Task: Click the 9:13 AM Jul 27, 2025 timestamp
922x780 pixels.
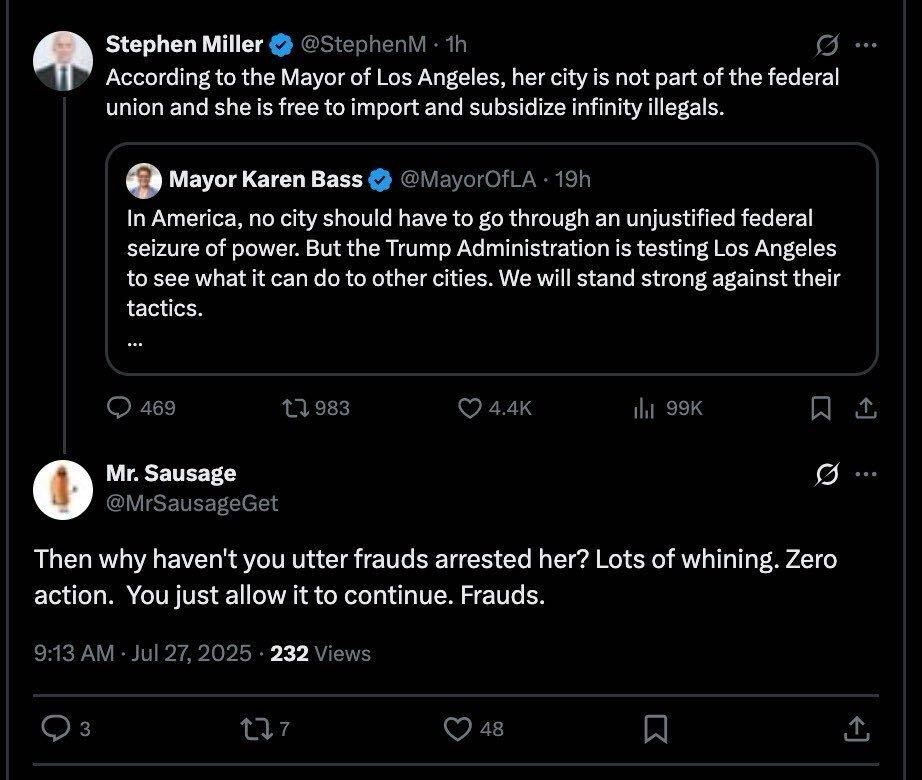Action: (141, 653)
